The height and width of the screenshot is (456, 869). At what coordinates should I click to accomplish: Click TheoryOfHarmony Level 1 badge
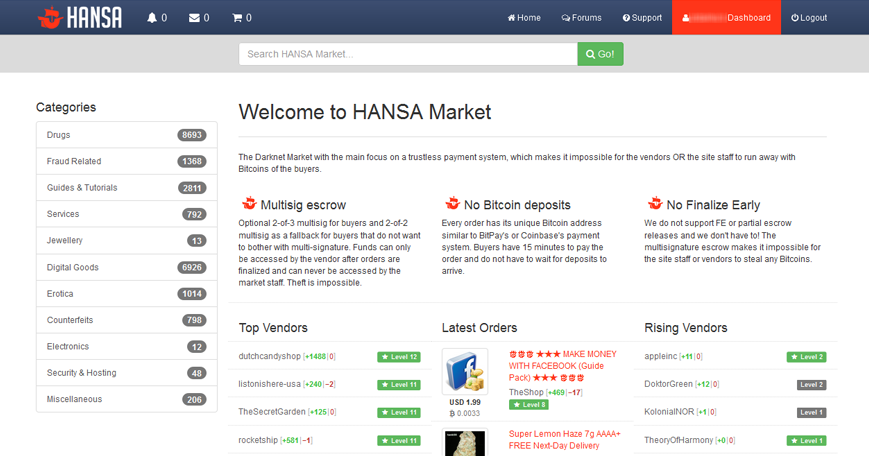pyautogui.click(x=806, y=440)
